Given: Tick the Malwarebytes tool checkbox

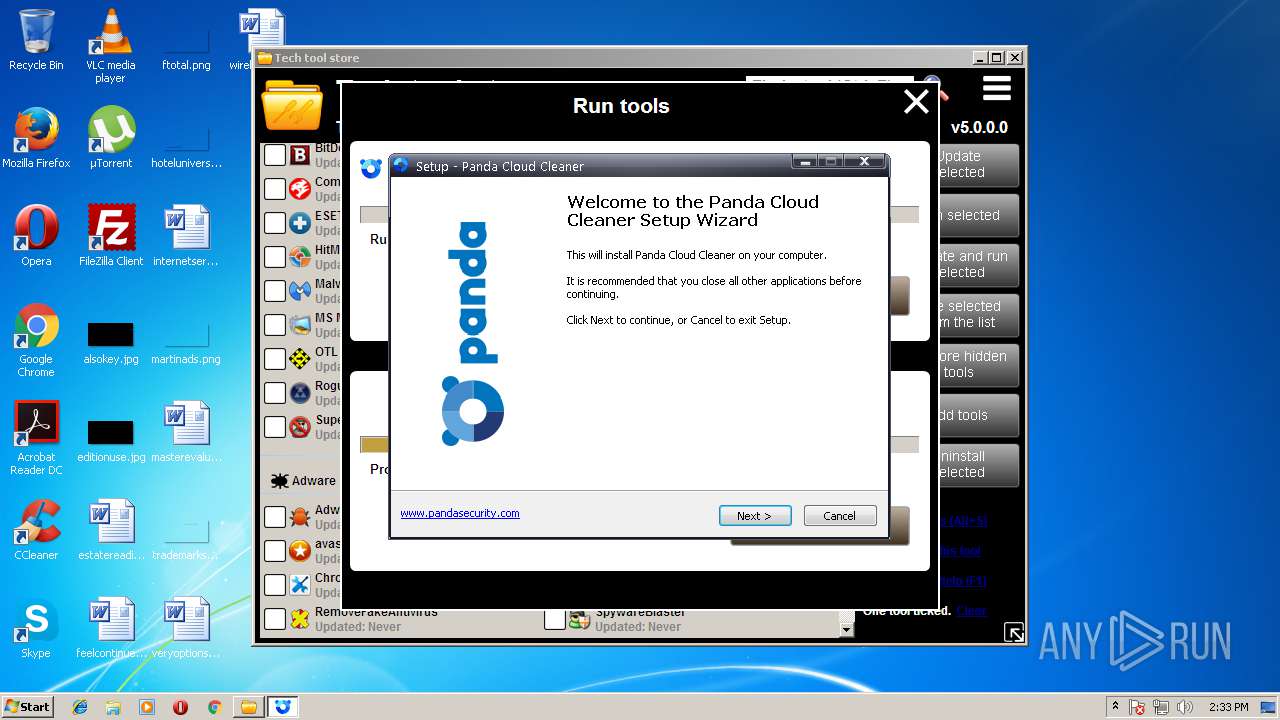Looking at the screenshot, I should [x=275, y=291].
